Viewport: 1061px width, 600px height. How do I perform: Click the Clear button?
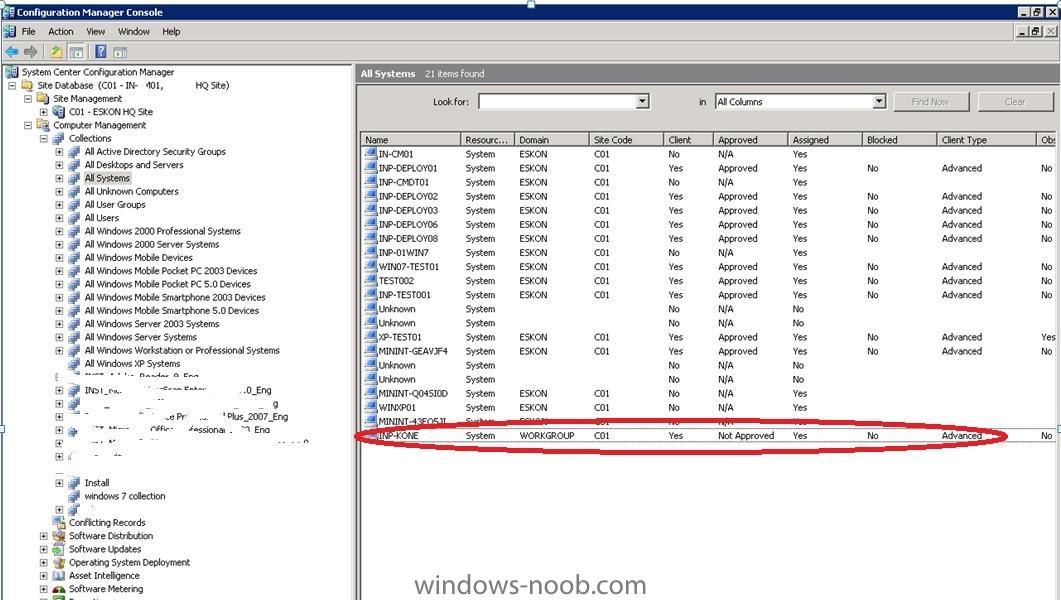click(1015, 101)
